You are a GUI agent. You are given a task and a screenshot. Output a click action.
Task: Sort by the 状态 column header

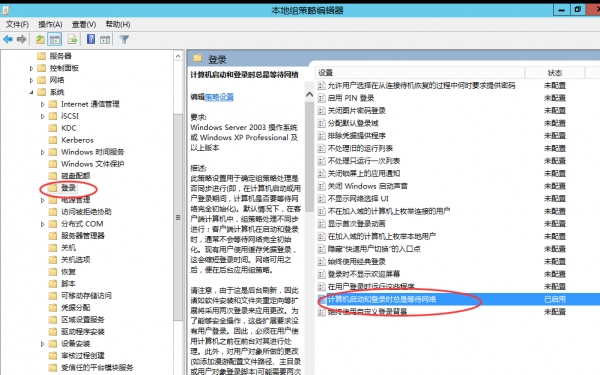click(x=554, y=73)
